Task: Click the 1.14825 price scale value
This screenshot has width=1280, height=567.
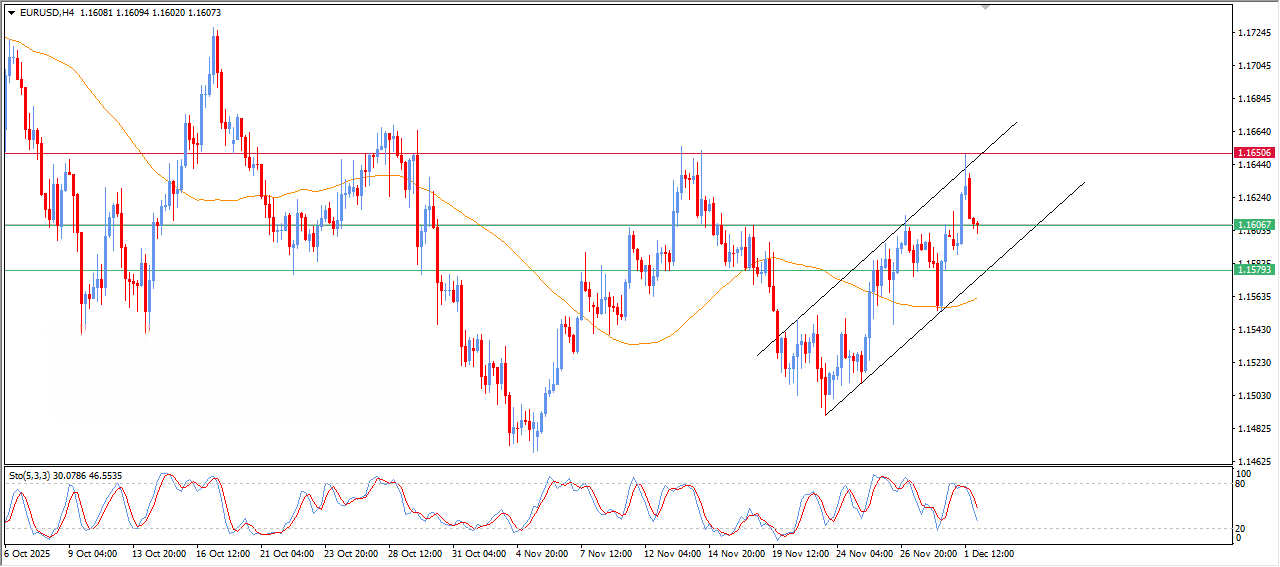Action: [x=1253, y=429]
